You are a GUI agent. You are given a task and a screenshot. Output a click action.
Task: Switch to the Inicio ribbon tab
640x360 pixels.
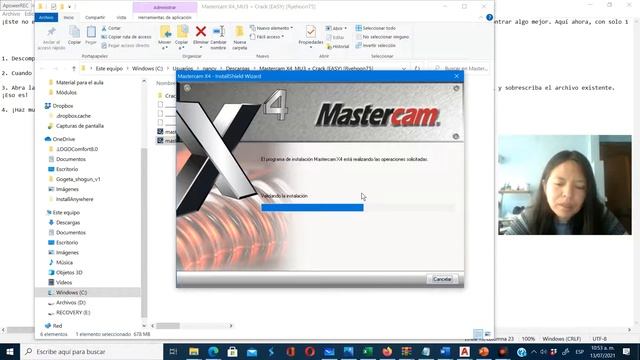pyautogui.click(x=69, y=18)
